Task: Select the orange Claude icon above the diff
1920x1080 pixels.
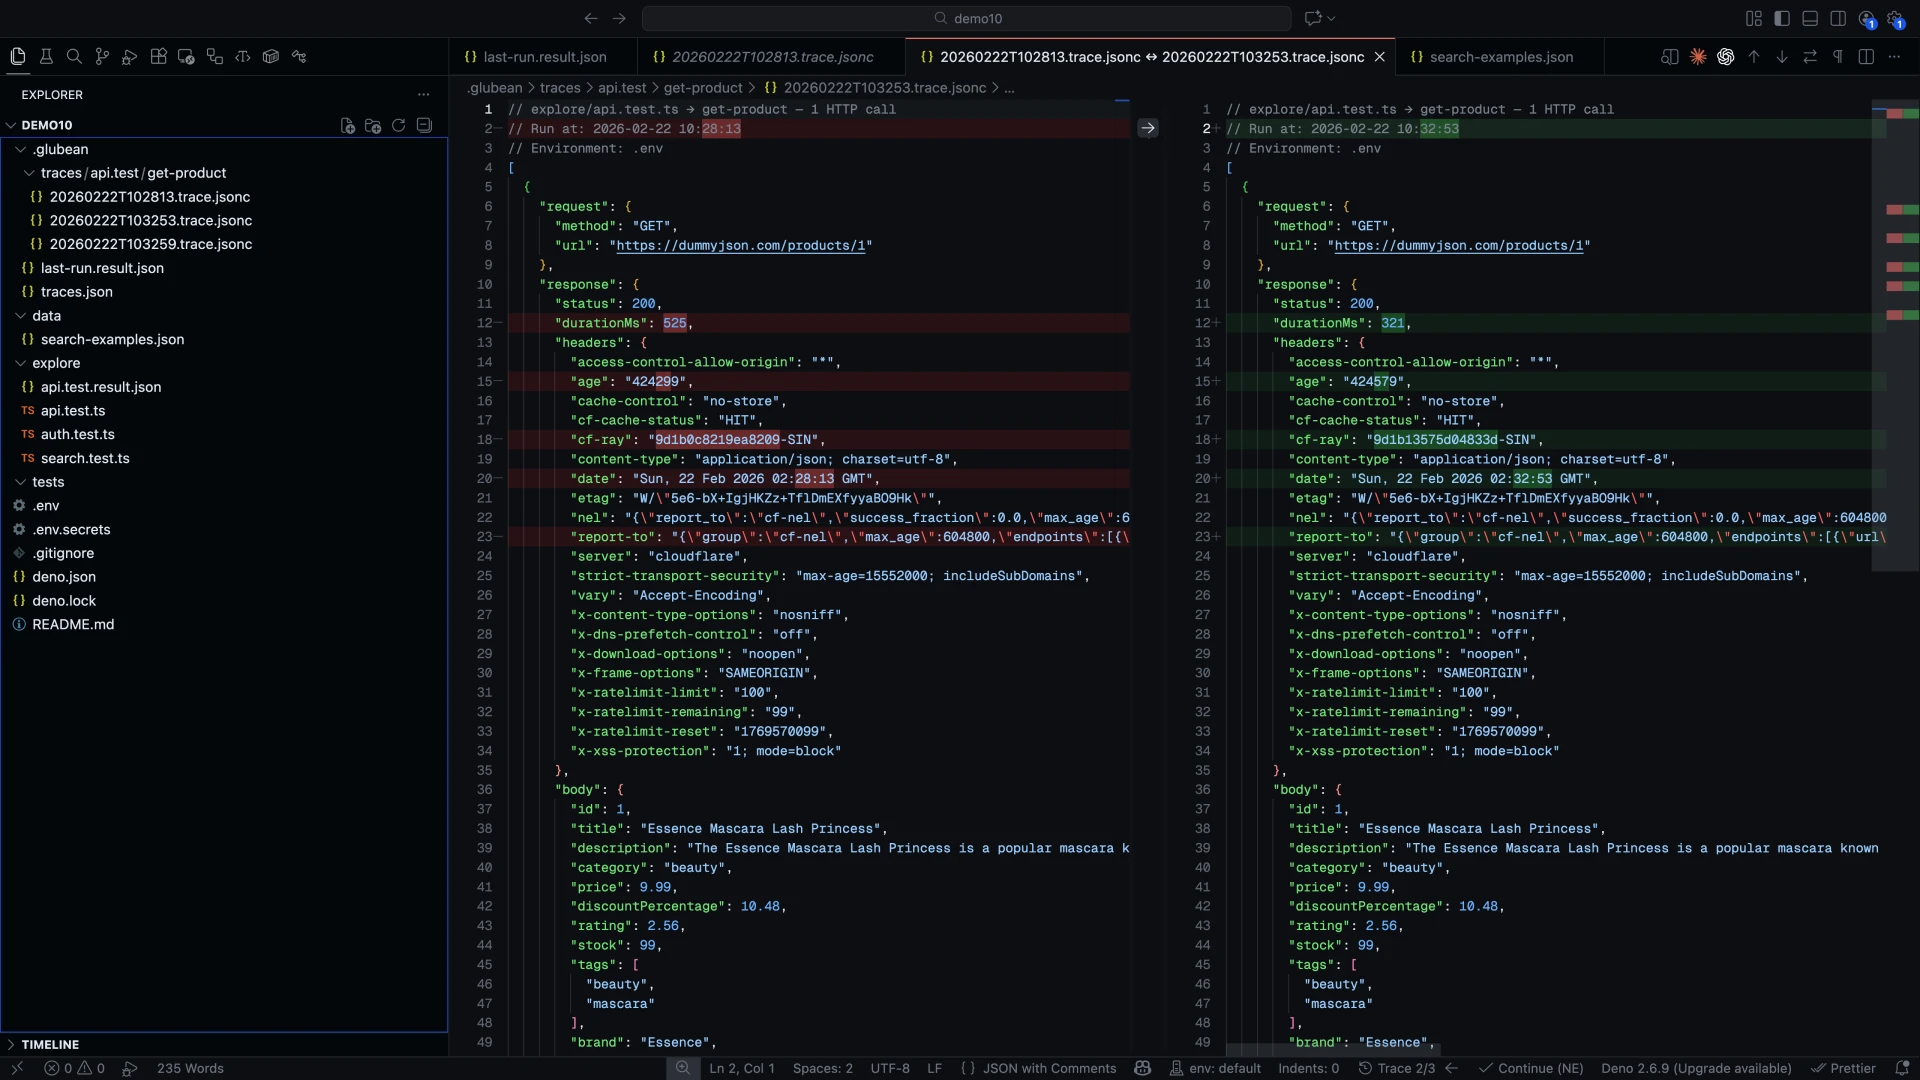Action: [1698, 57]
